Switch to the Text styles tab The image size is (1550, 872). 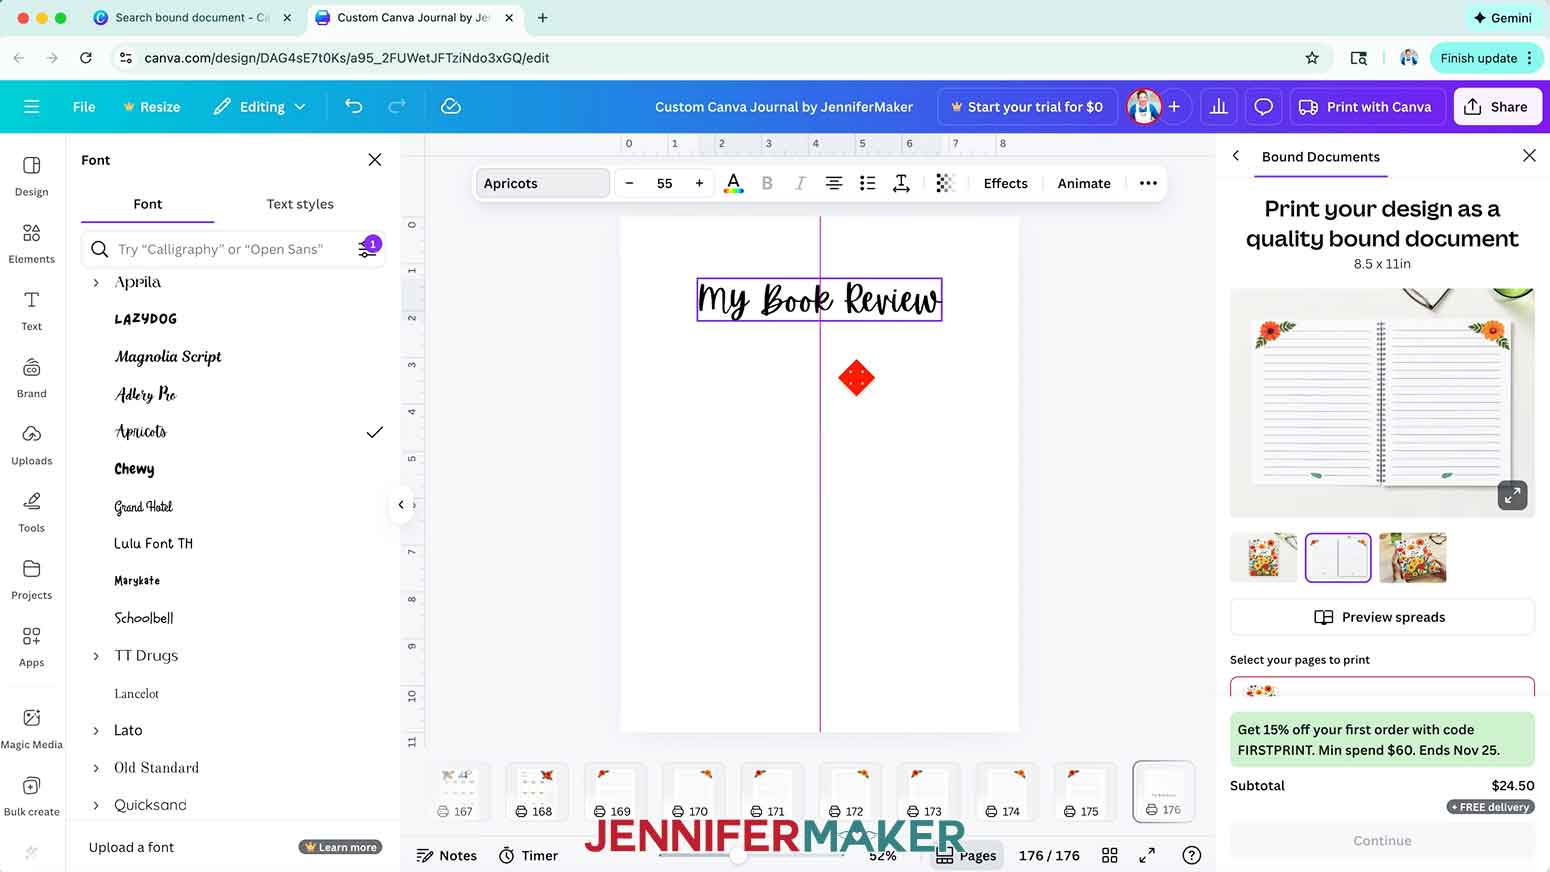tap(300, 204)
